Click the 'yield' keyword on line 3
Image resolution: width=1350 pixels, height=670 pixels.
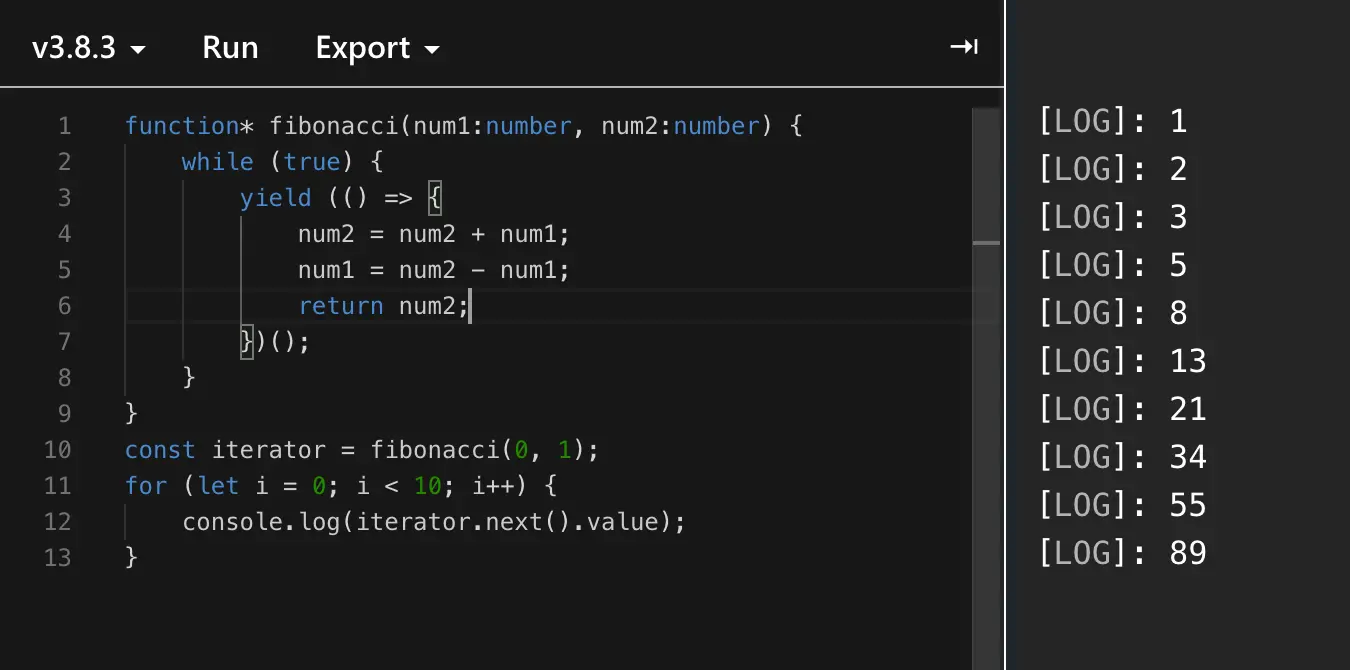(275, 198)
